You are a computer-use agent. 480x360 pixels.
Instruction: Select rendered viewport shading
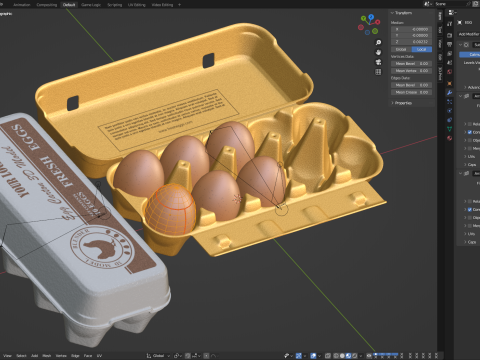coord(355,356)
